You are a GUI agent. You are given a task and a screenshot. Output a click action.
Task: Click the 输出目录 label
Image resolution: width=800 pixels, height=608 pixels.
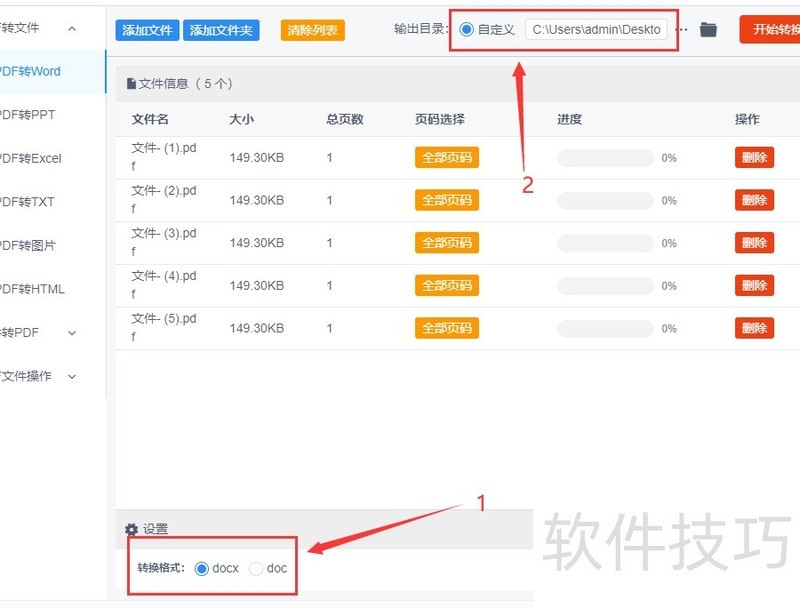(x=421, y=29)
